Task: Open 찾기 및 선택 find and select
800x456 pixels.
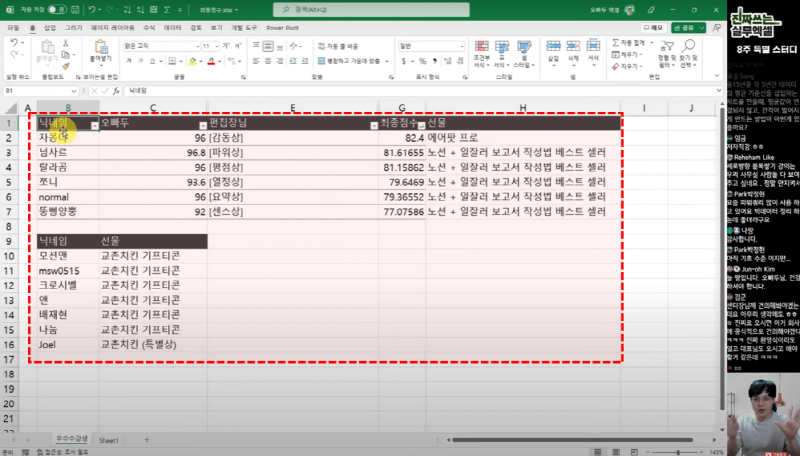Action: 689,54
